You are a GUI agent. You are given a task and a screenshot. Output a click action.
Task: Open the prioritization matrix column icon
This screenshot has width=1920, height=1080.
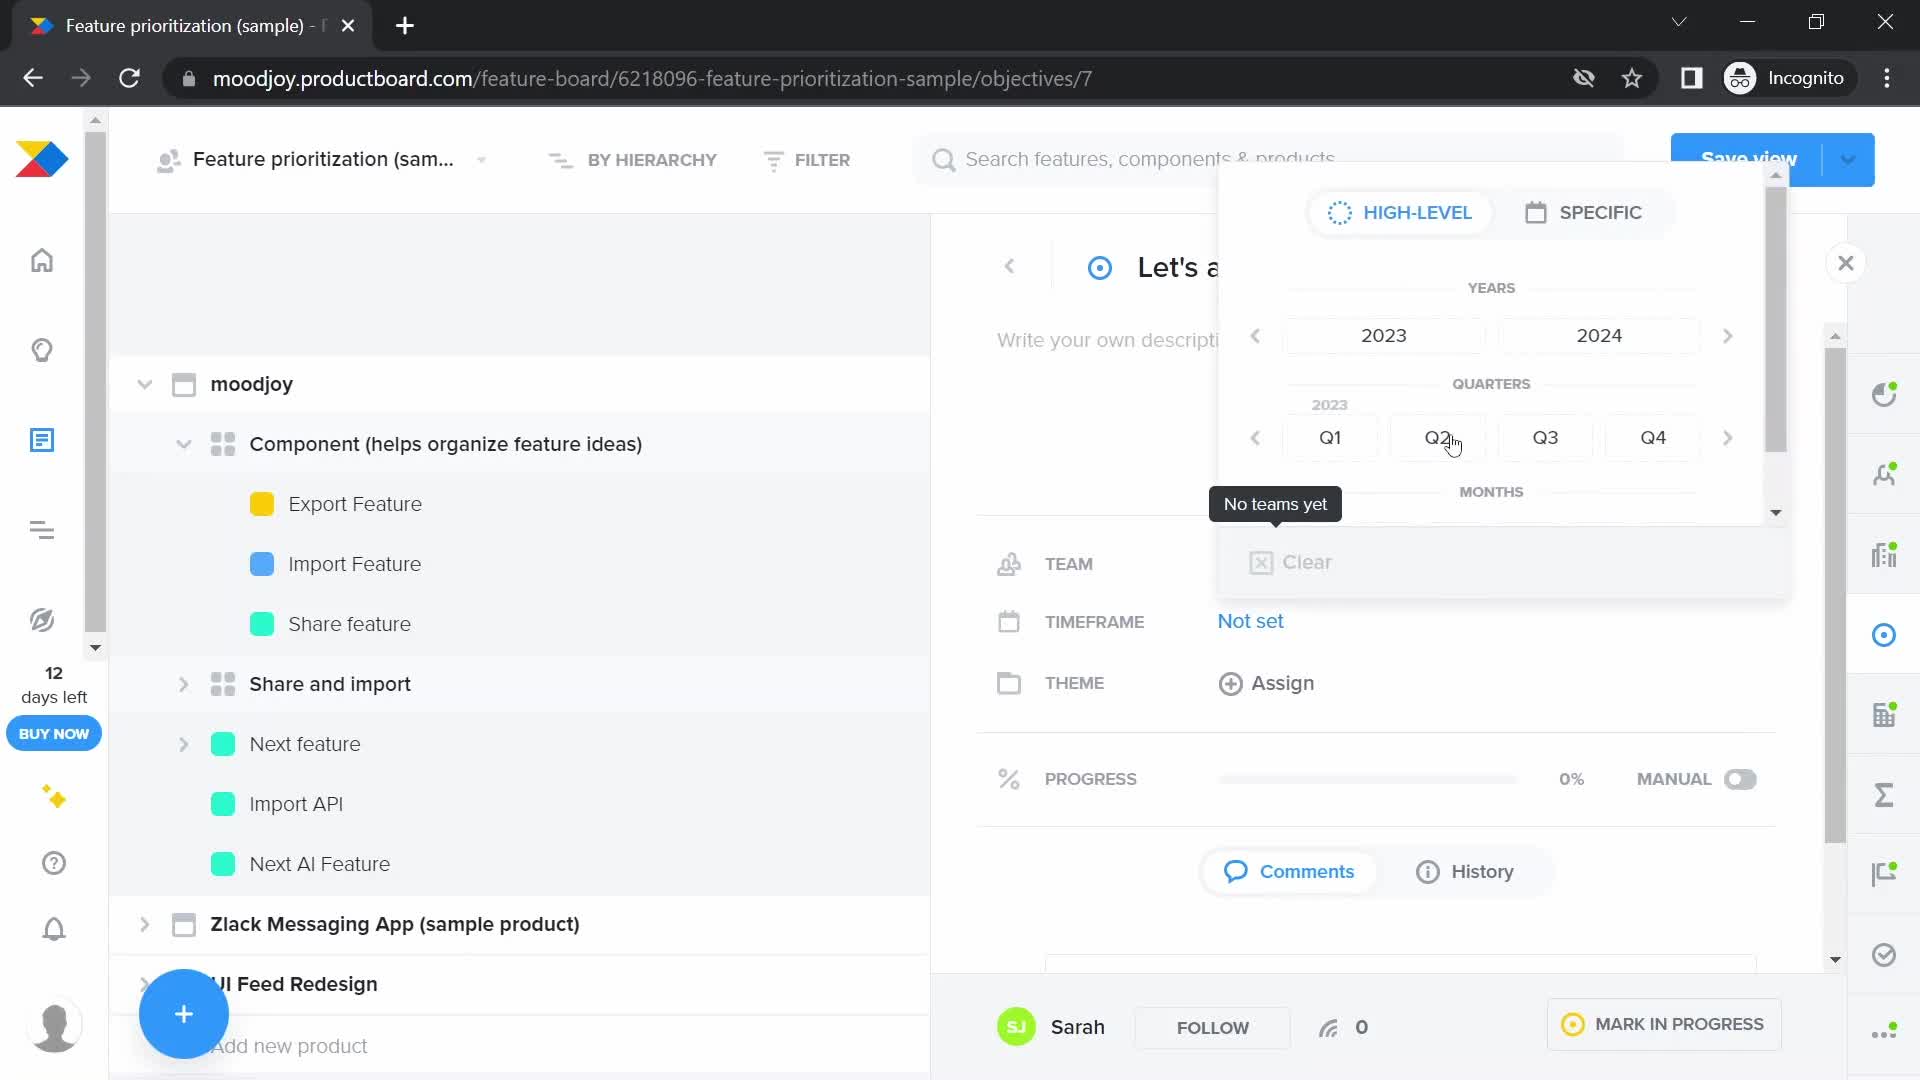(x=1884, y=715)
